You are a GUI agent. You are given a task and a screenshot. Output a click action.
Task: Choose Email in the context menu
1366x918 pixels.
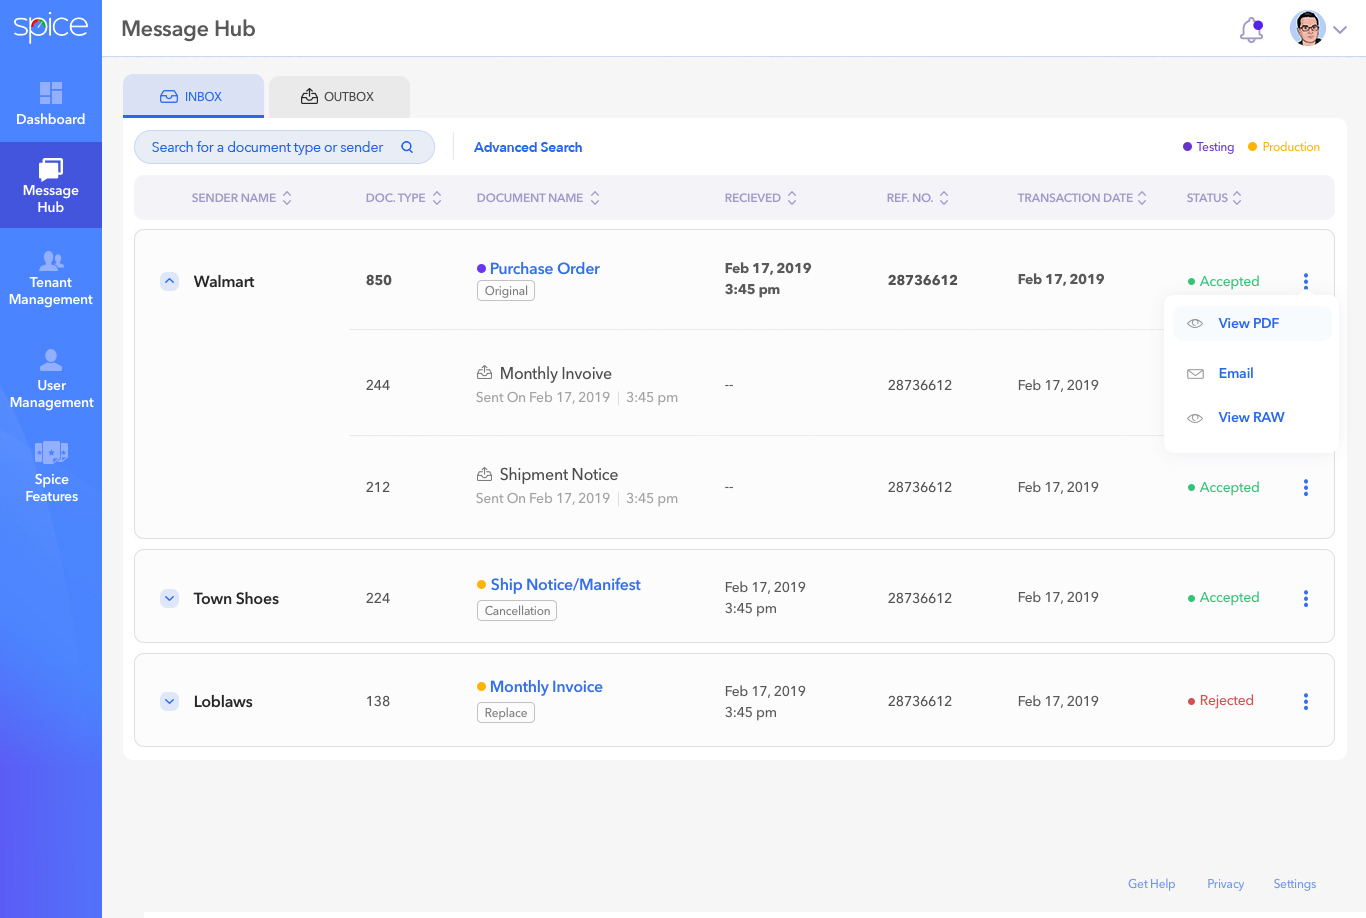point(1235,373)
